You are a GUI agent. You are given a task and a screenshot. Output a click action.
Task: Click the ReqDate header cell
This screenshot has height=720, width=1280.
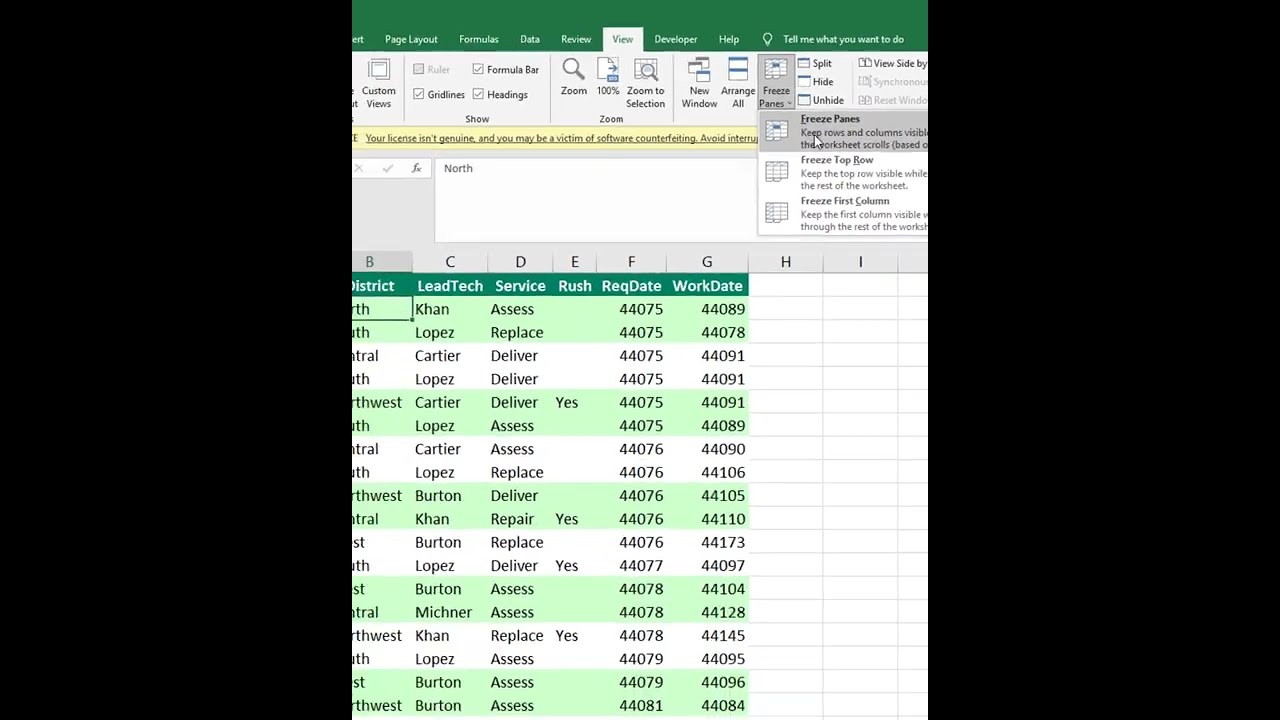[631, 286]
